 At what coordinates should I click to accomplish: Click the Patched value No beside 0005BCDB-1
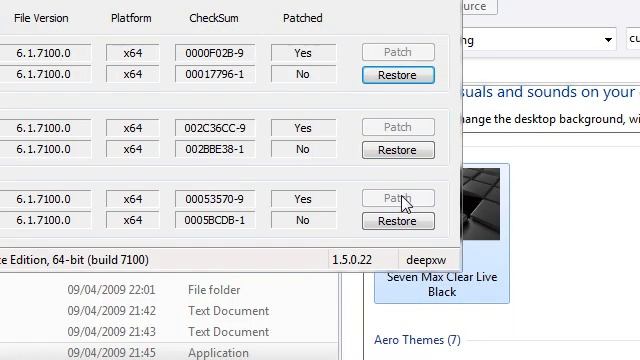pyautogui.click(x=303, y=220)
